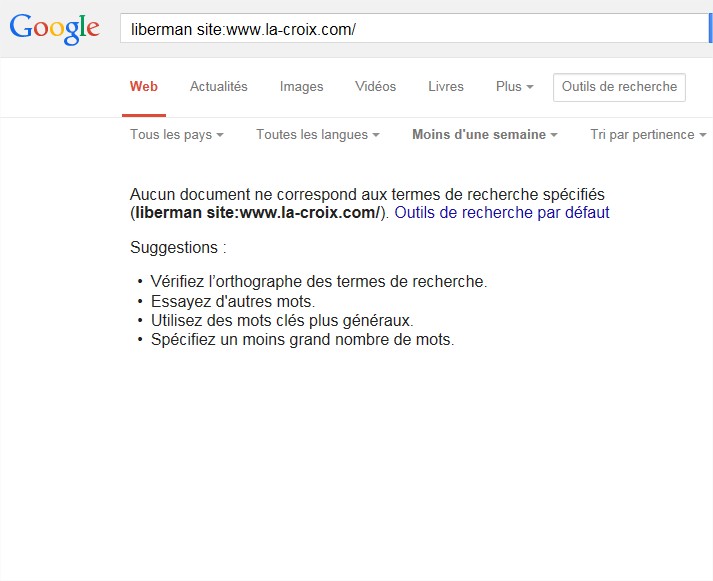Click 'Spécifiez un moins grand nombre de mots.'
Screen dimensions: 713x581
(x=302, y=340)
